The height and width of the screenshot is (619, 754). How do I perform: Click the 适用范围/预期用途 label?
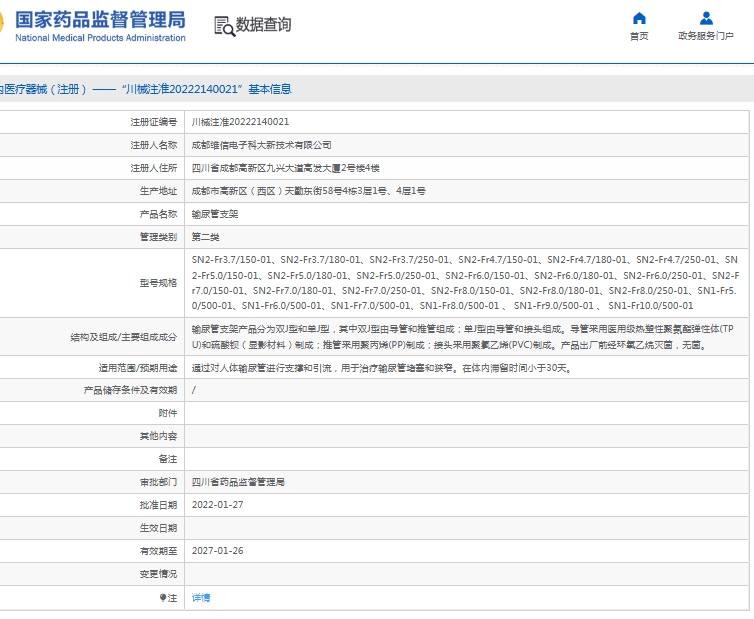pos(138,368)
